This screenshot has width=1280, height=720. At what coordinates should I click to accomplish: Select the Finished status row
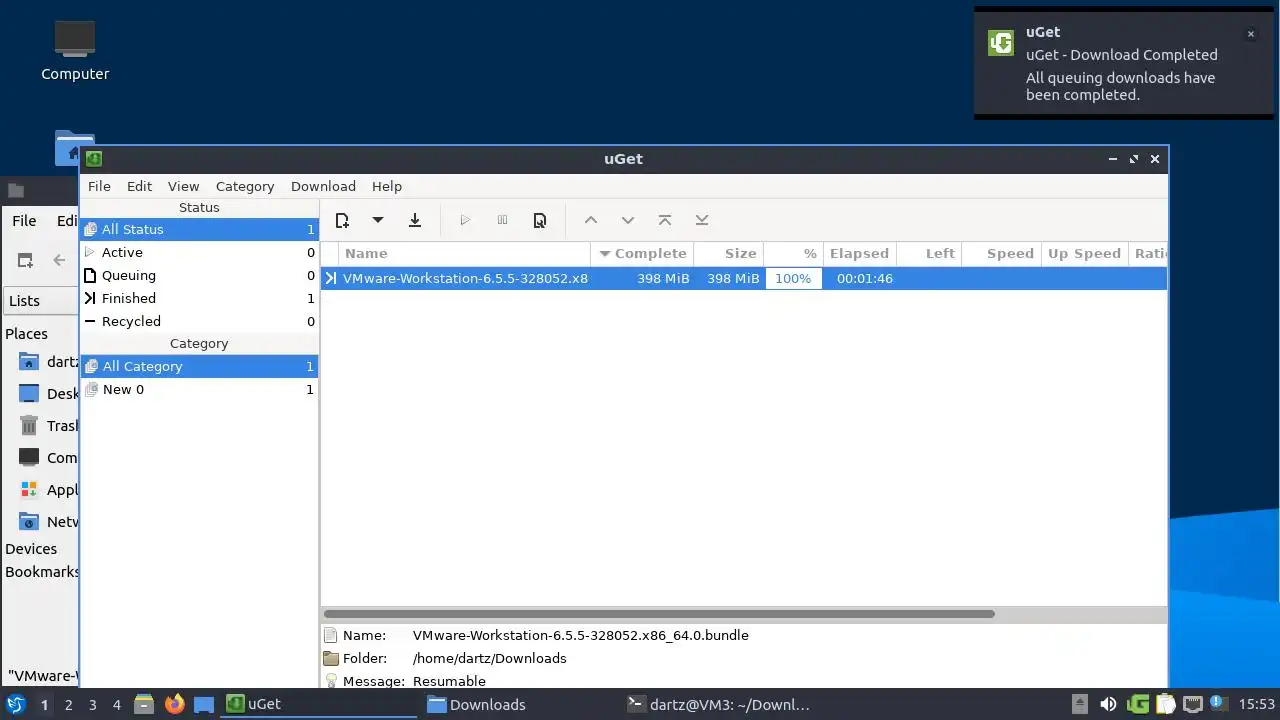(199, 298)
